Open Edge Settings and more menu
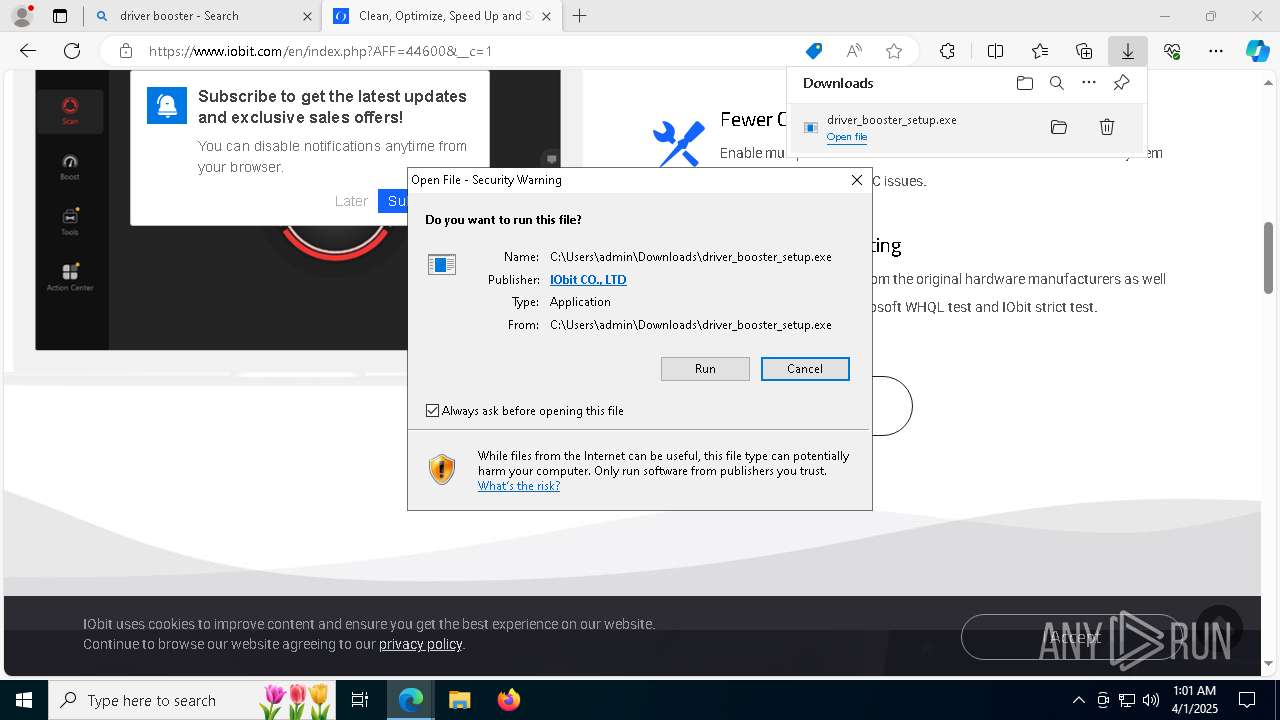This screenshot has height=720, width=1280. click(x=1216, y=51)
